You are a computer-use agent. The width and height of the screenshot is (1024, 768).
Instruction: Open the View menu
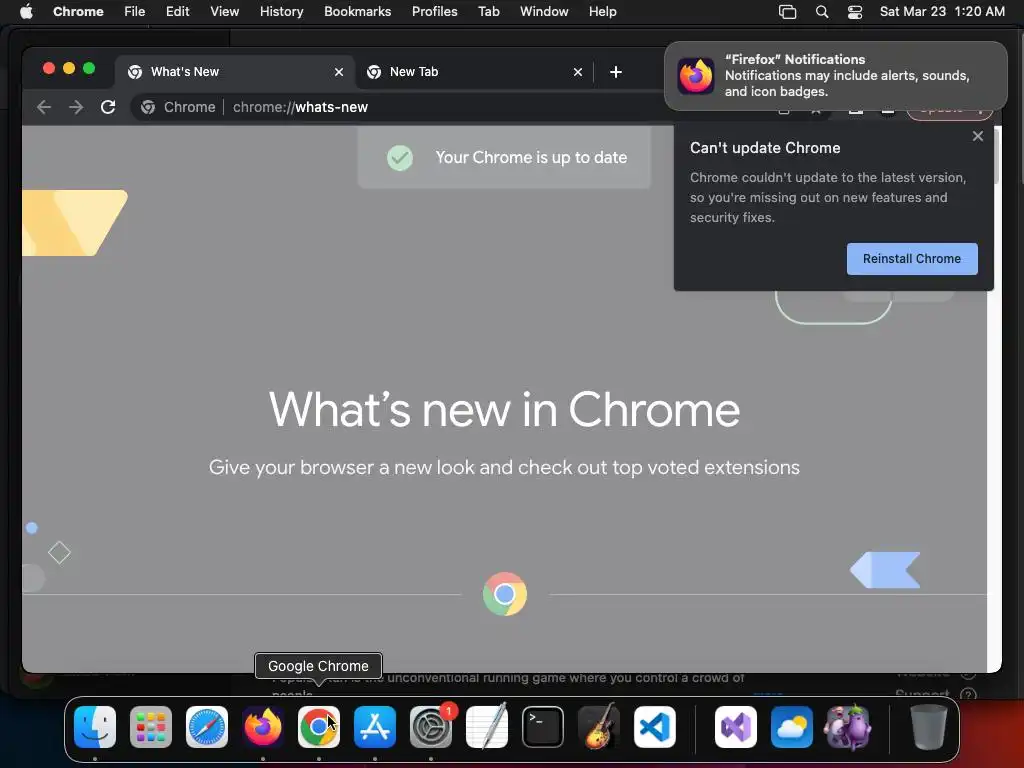point(225,12)
